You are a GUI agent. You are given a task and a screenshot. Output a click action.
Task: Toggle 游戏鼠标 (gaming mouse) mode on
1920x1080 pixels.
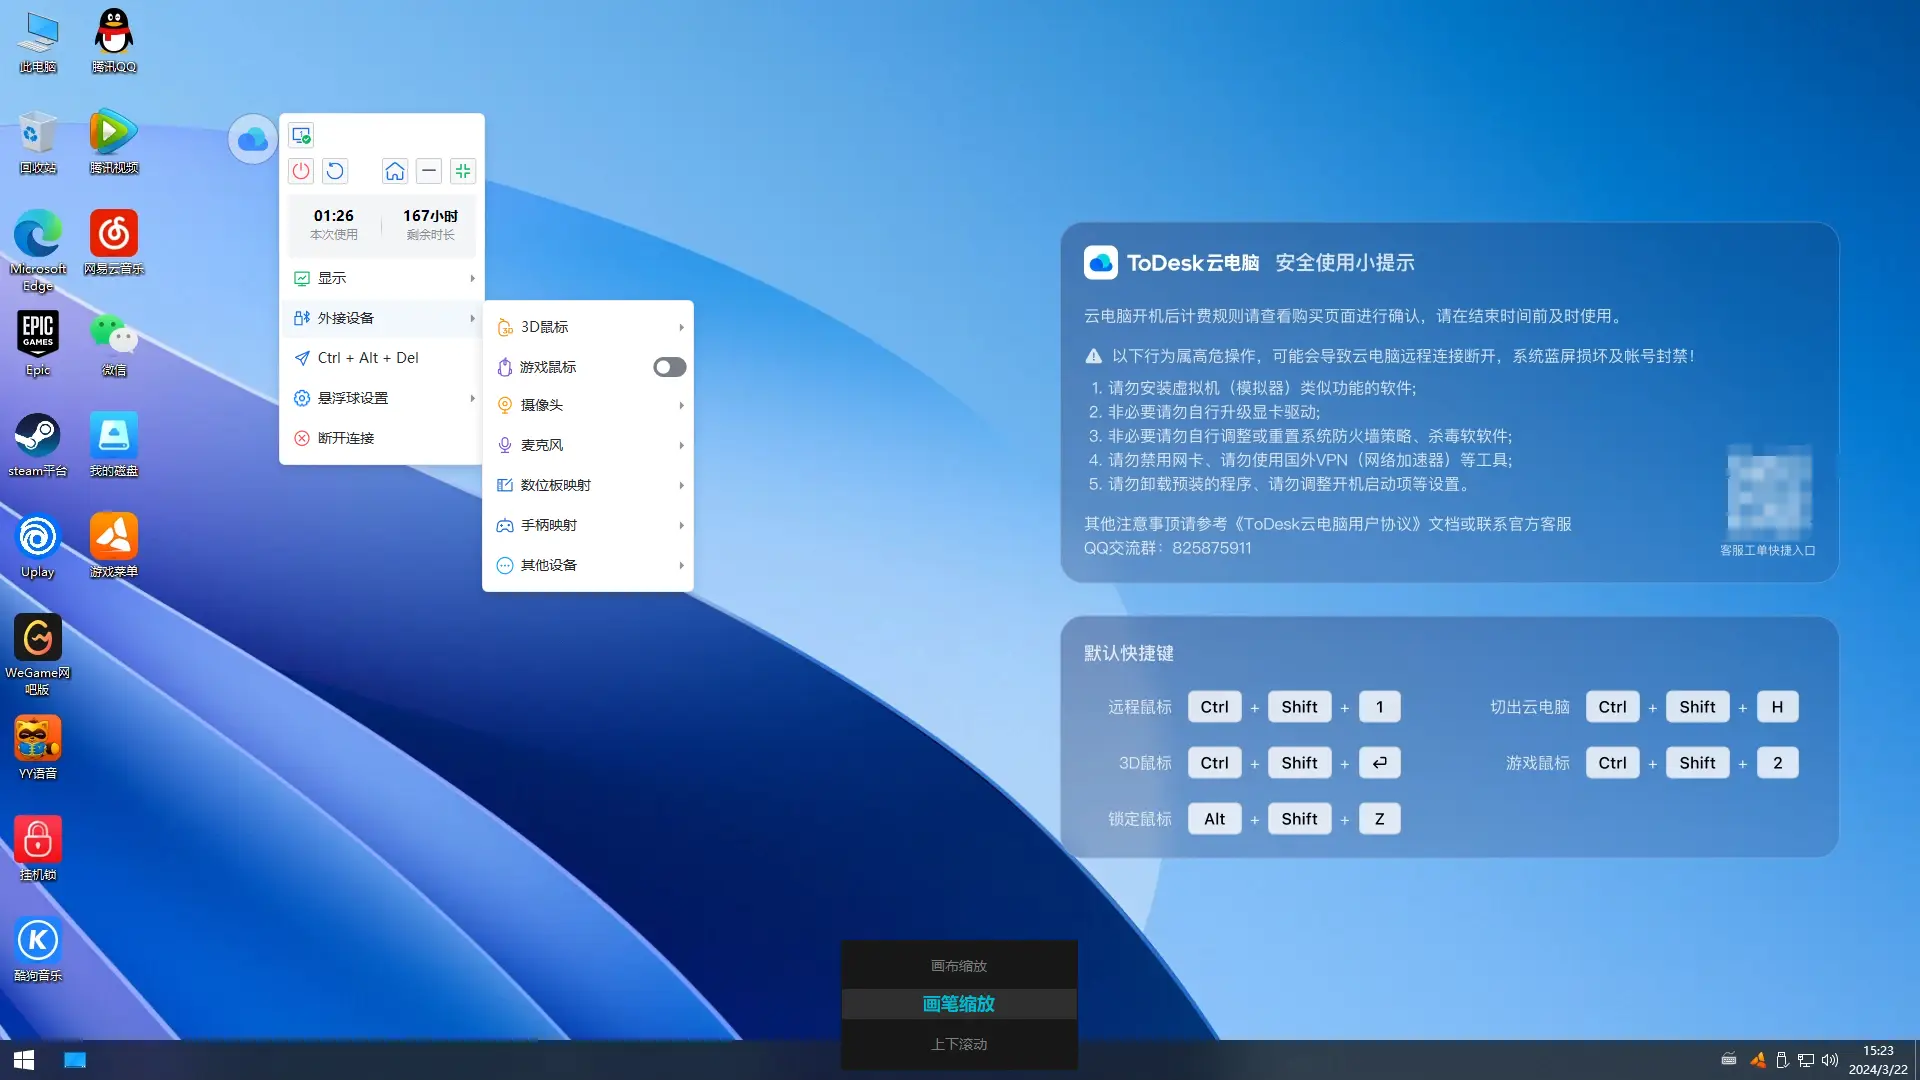(x=667, y=367)
